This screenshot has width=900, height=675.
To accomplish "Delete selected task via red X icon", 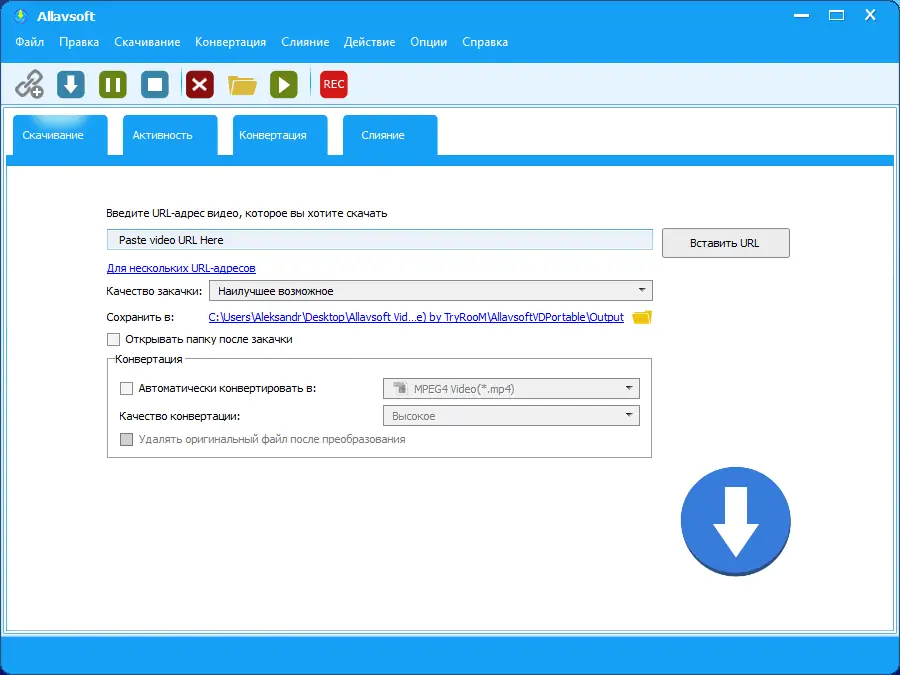I will click(x=199, y=84).
